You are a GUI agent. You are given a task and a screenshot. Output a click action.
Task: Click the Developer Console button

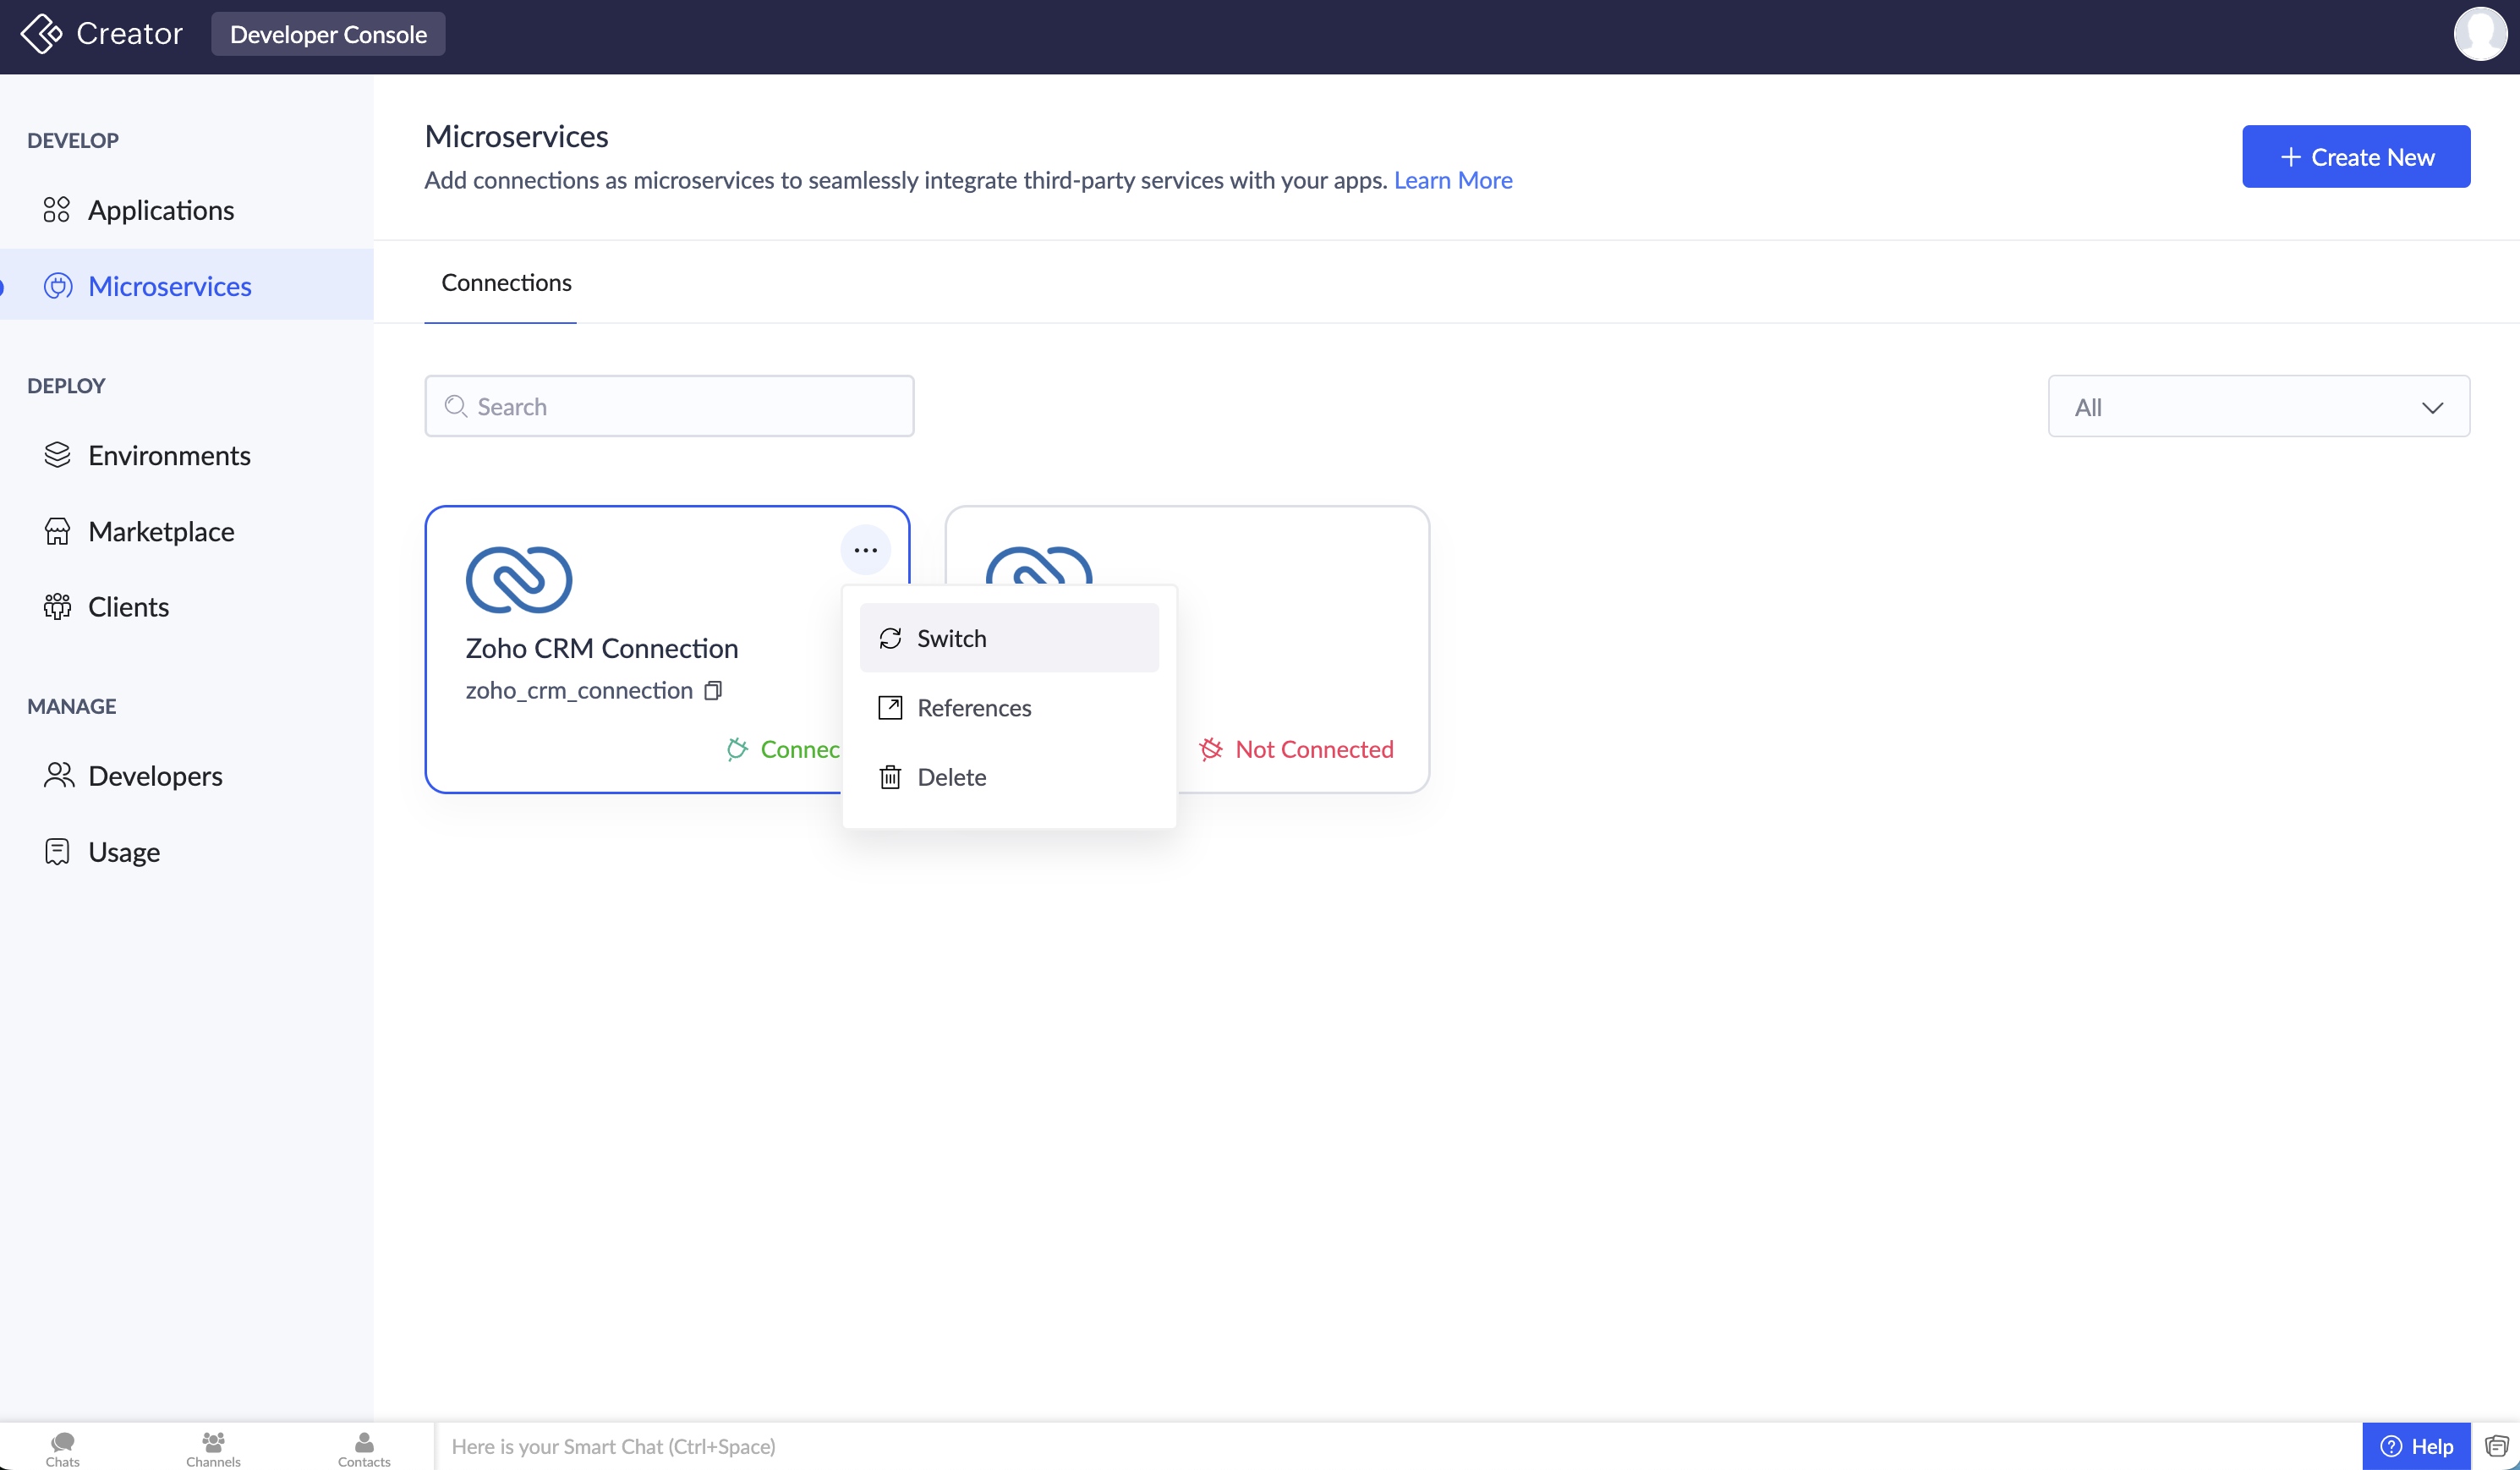click(328, 34)
